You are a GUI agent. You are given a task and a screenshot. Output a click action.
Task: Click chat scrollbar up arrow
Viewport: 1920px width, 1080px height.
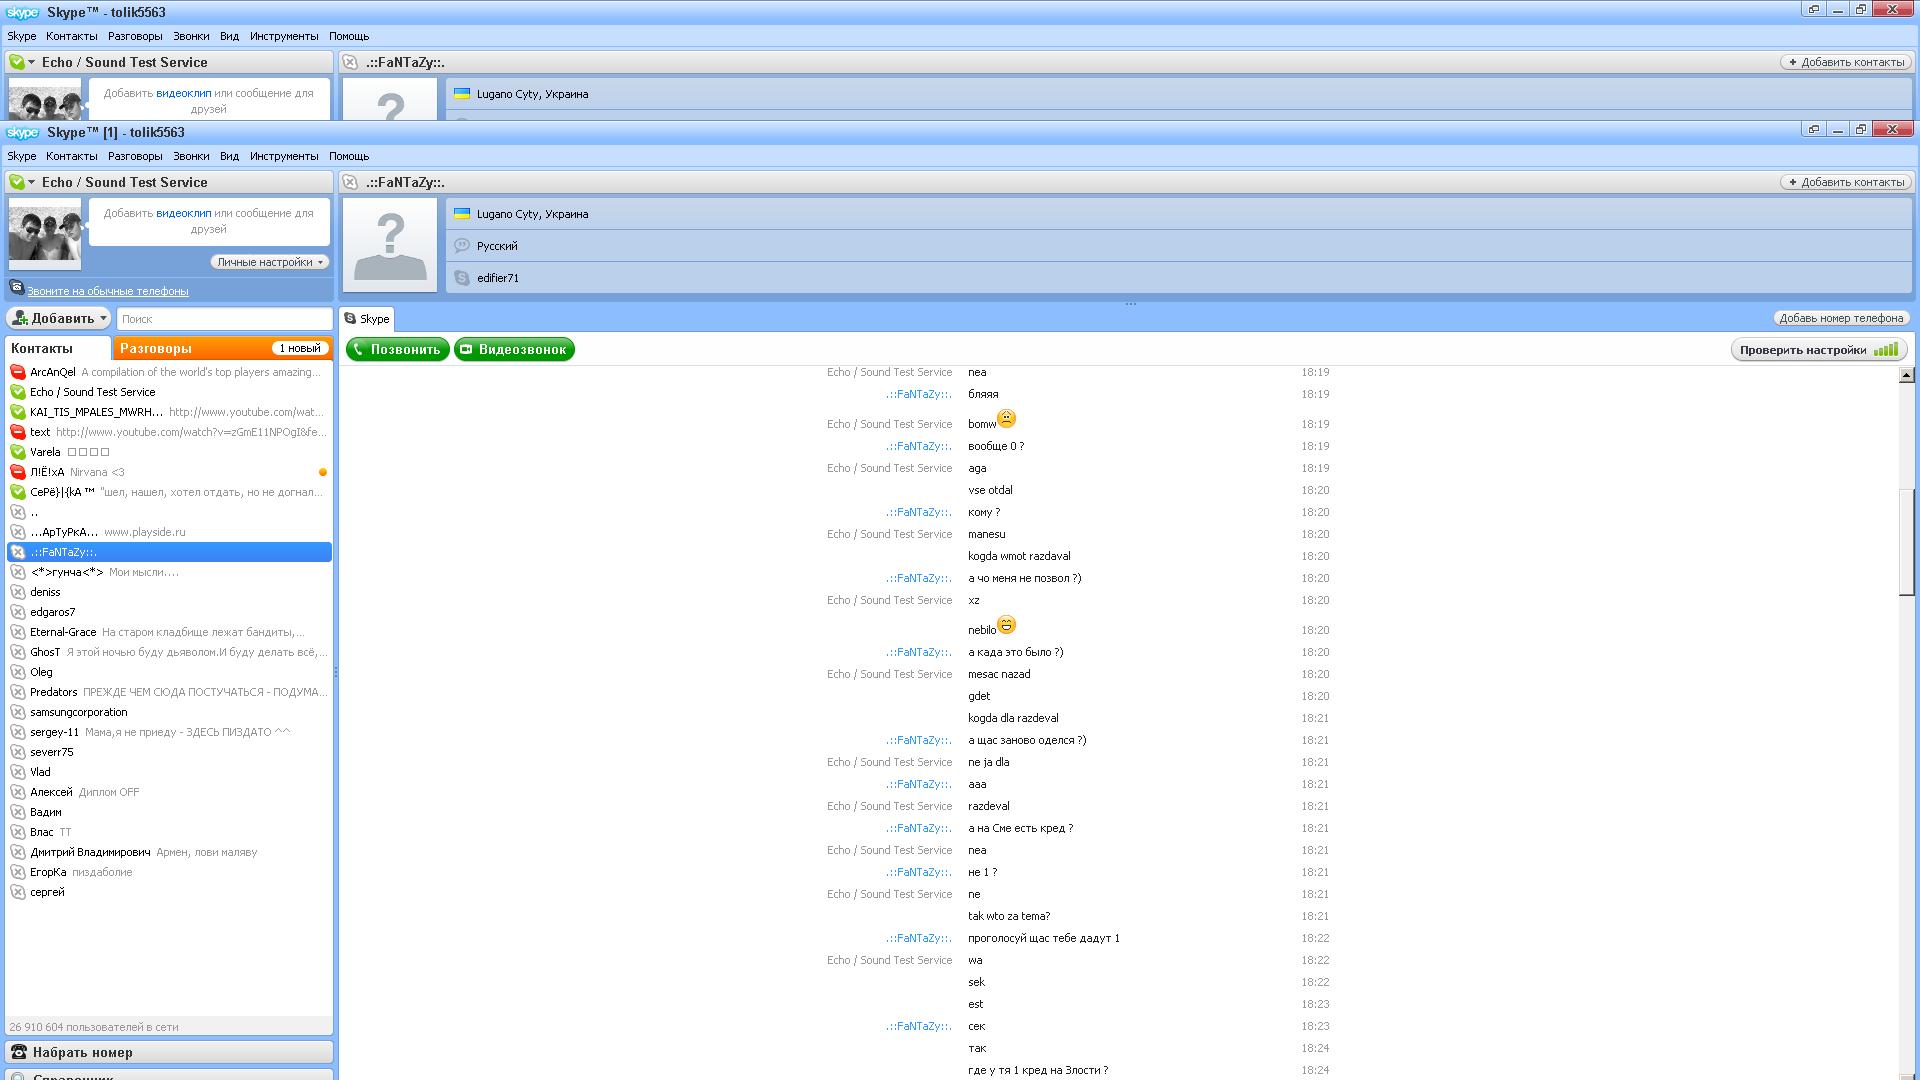tap(1907, 375)
